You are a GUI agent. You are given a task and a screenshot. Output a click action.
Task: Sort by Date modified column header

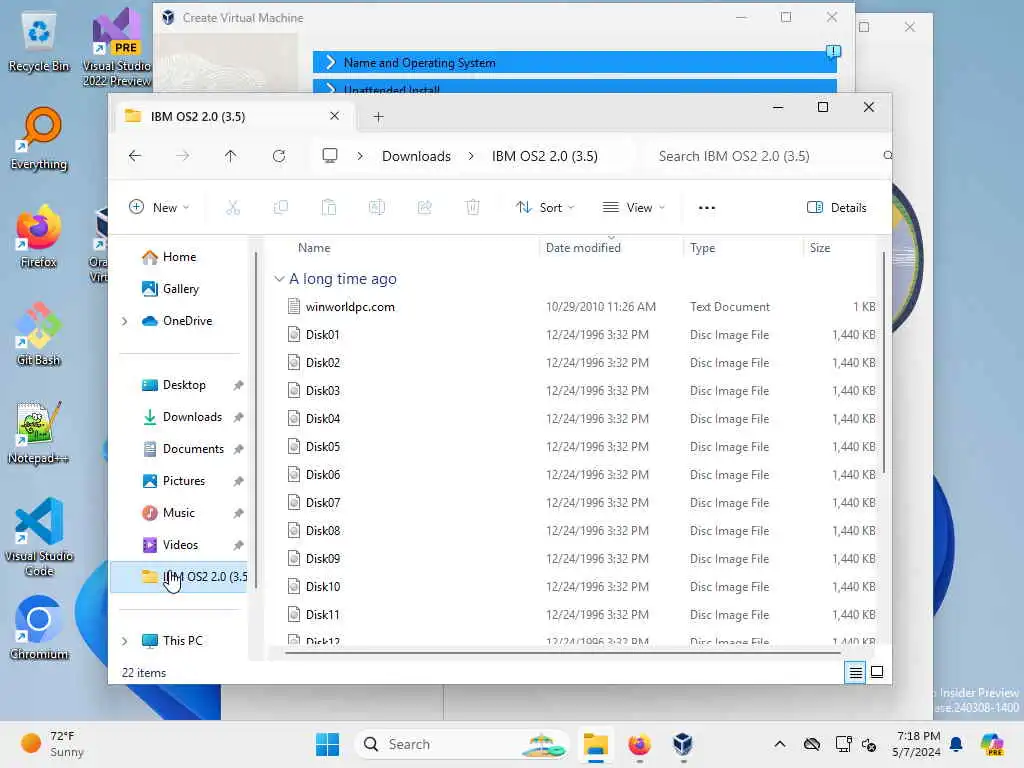pos(583,248)
